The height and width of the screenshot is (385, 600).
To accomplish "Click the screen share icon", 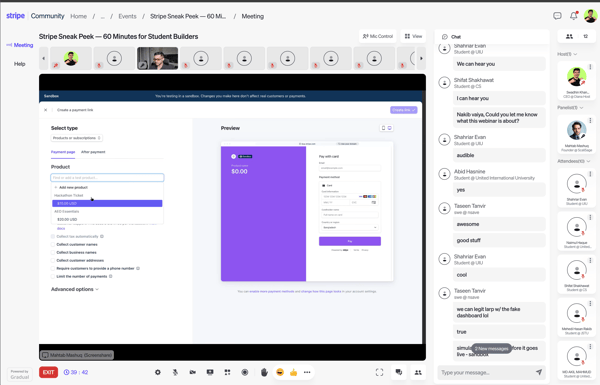I will [210, 372].
